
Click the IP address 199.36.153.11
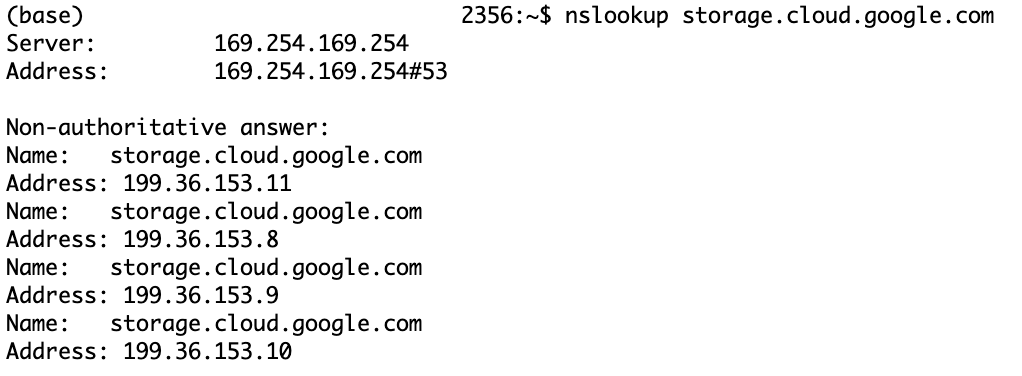207,184
